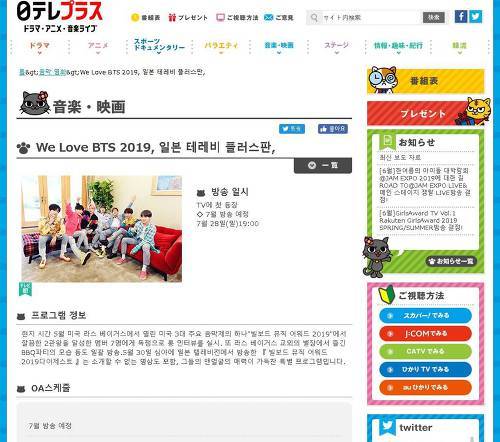
Task: Click the BTS group photo thumbnail
Action: click(102, 229)
